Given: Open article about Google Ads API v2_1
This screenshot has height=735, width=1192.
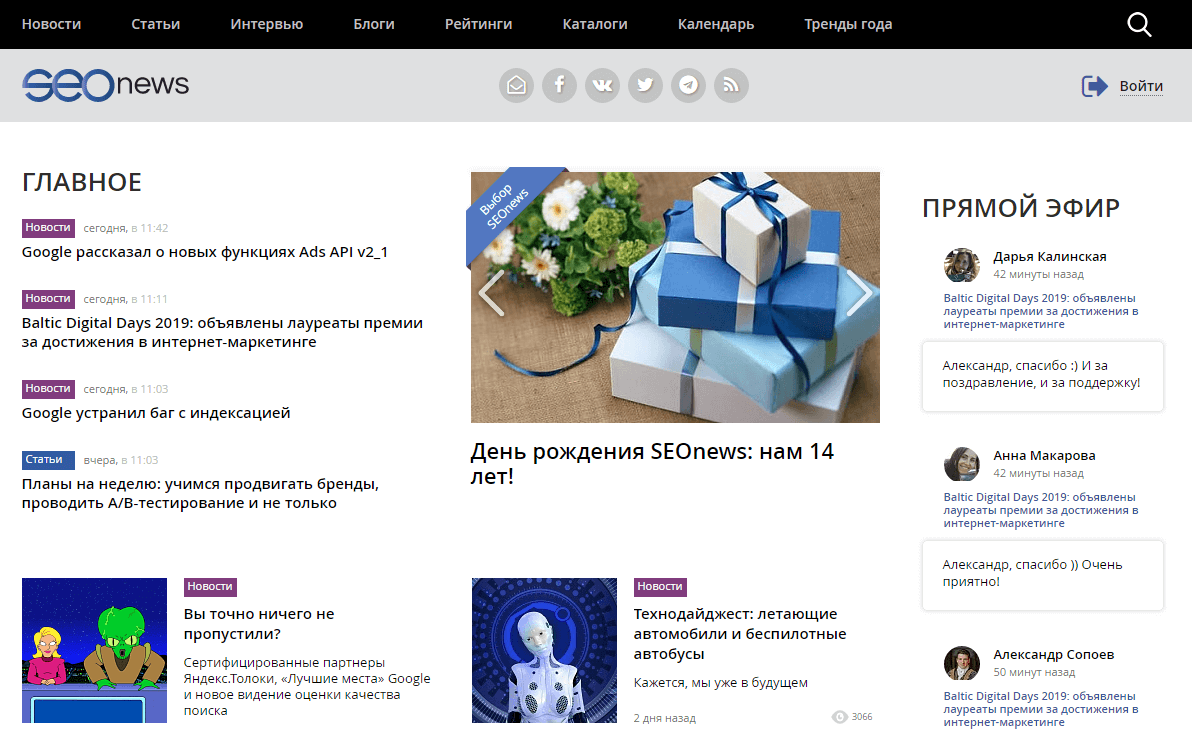Looking at the screenshot, I should tap(205, 252).
